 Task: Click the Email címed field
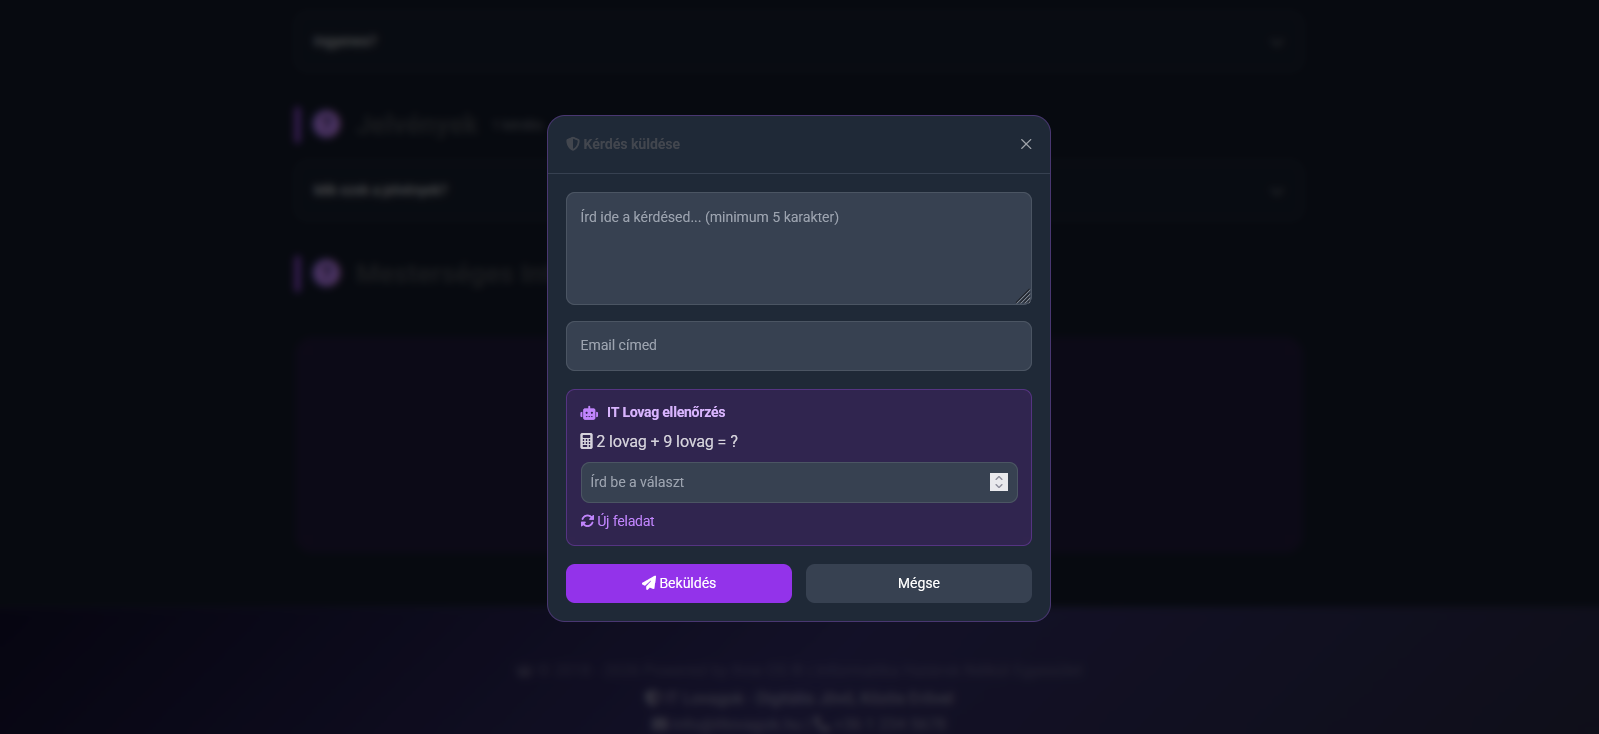(798, 346)
